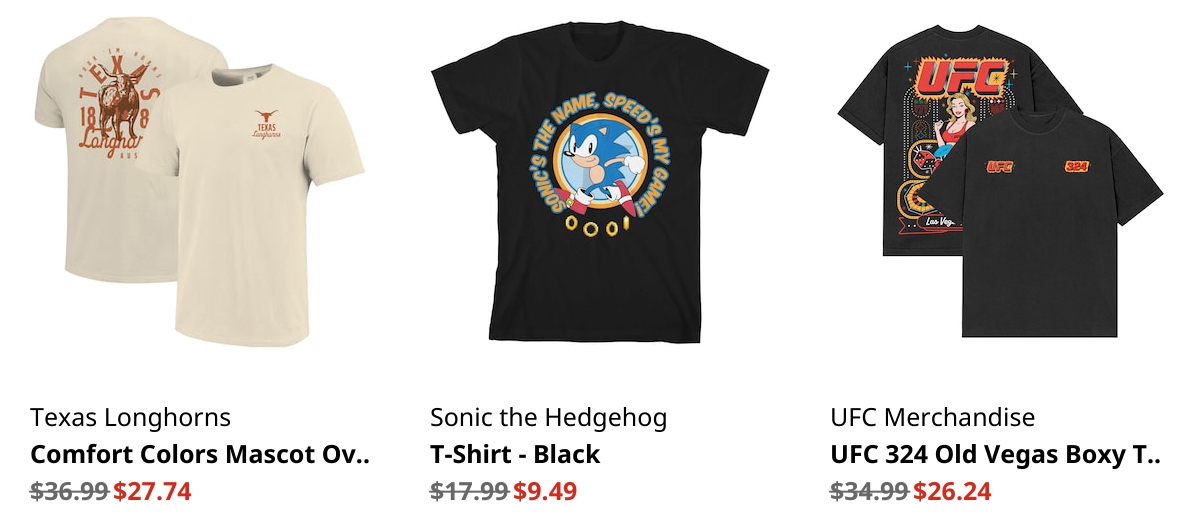Open the T-Shirt - Black product title
Image resolution: width=1200 pixels, height=530 pixels.
point(515,455)
